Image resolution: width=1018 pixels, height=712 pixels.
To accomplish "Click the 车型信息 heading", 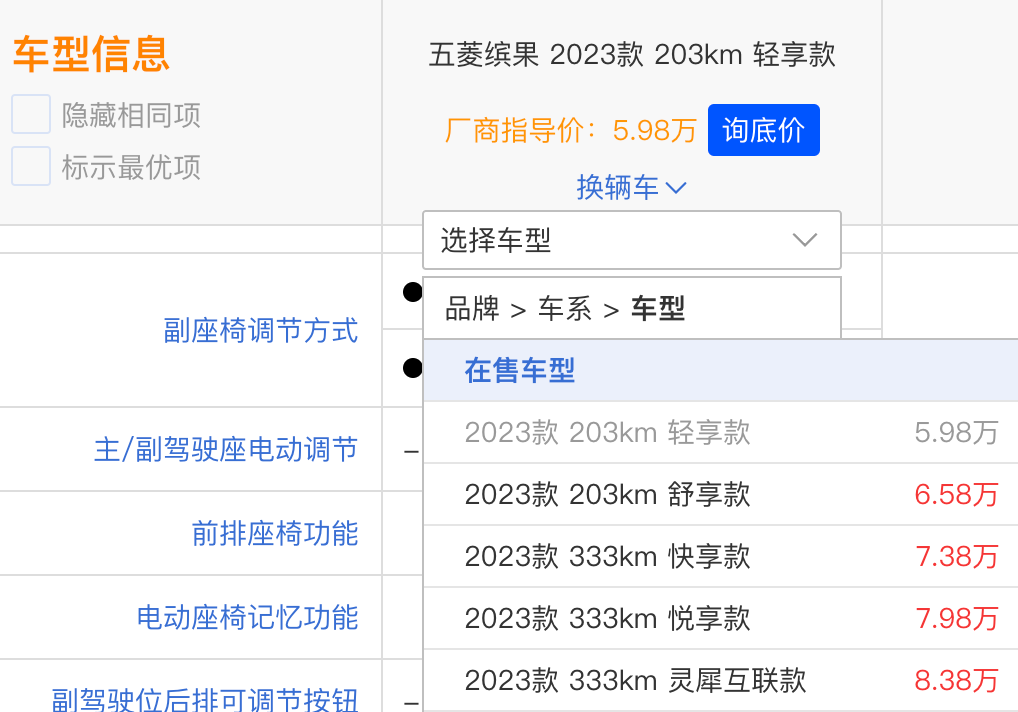I will coord(92,54).
